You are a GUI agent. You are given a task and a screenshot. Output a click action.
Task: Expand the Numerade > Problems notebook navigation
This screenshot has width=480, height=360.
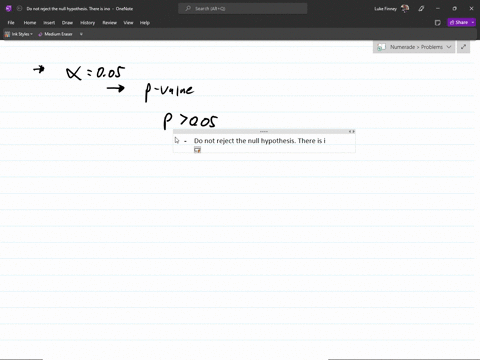tap(414, 47)
